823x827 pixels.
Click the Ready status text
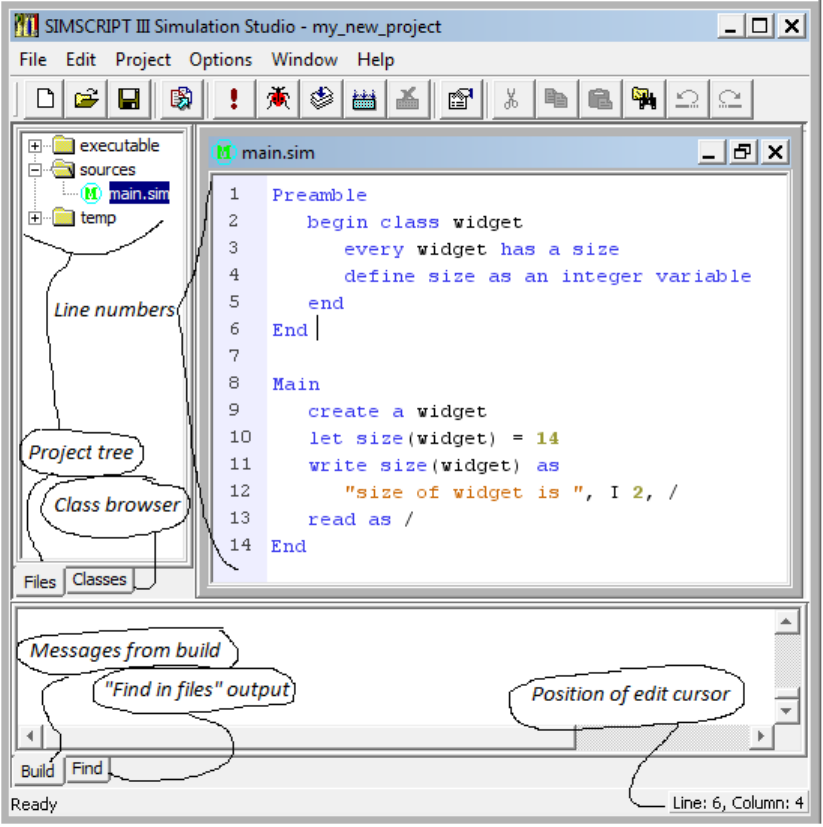[x=34, y=805]
